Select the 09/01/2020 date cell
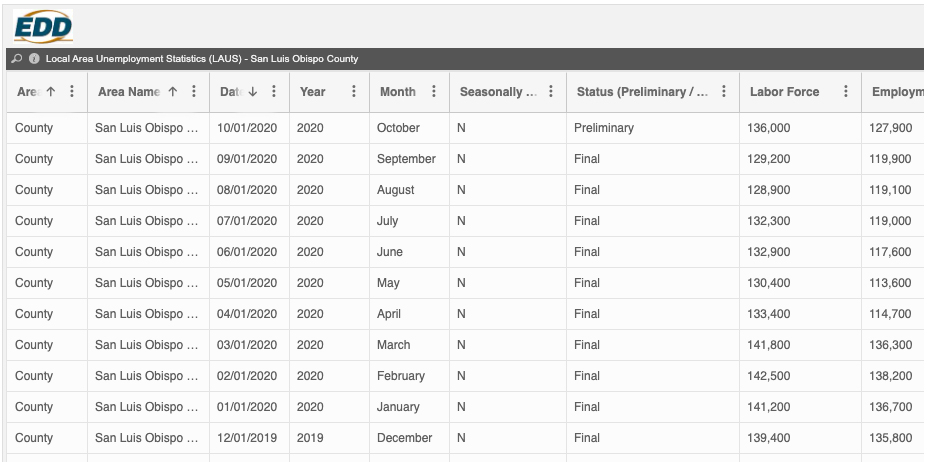Screen dimensions: 929x462 click(x=247, y=159)
